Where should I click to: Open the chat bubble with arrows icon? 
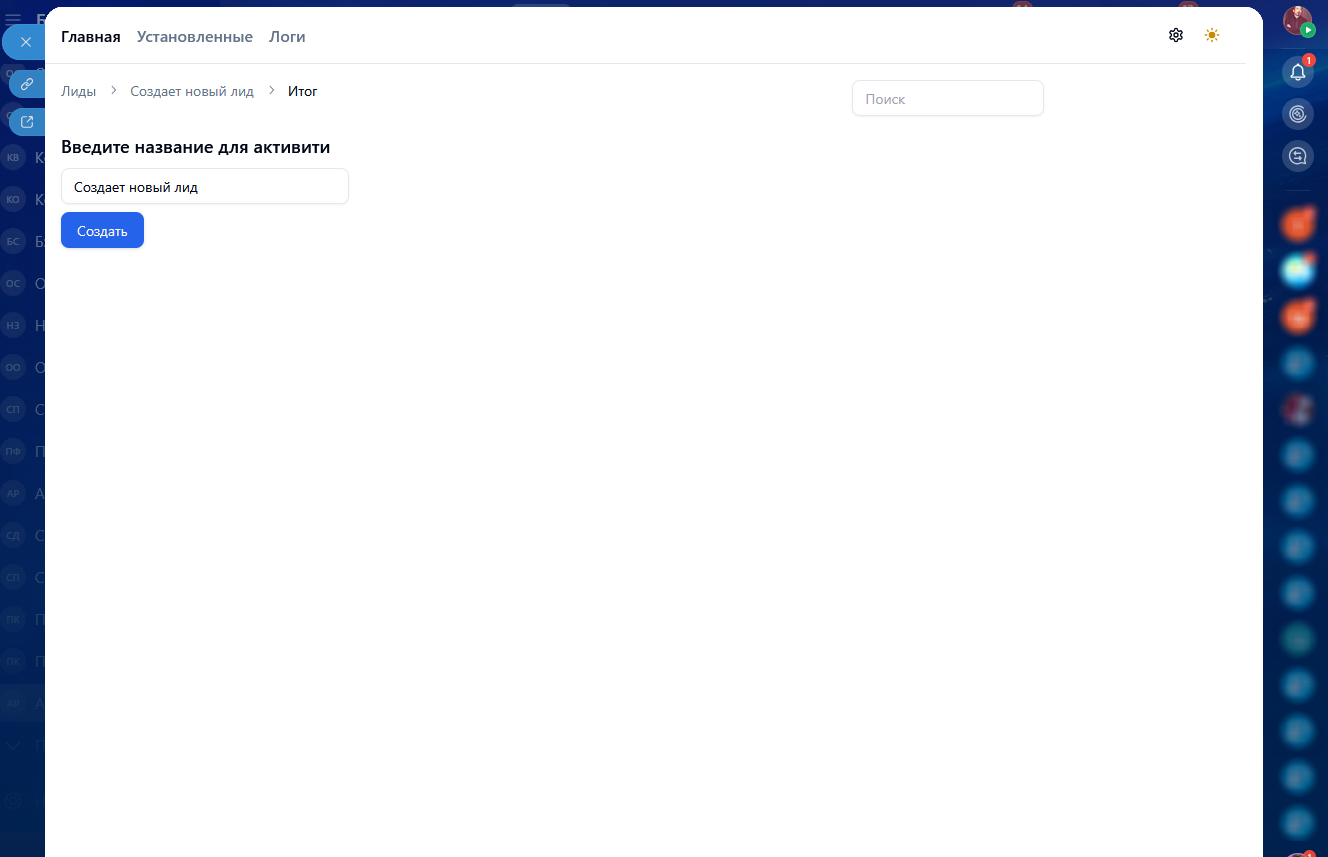point(1298,156)
